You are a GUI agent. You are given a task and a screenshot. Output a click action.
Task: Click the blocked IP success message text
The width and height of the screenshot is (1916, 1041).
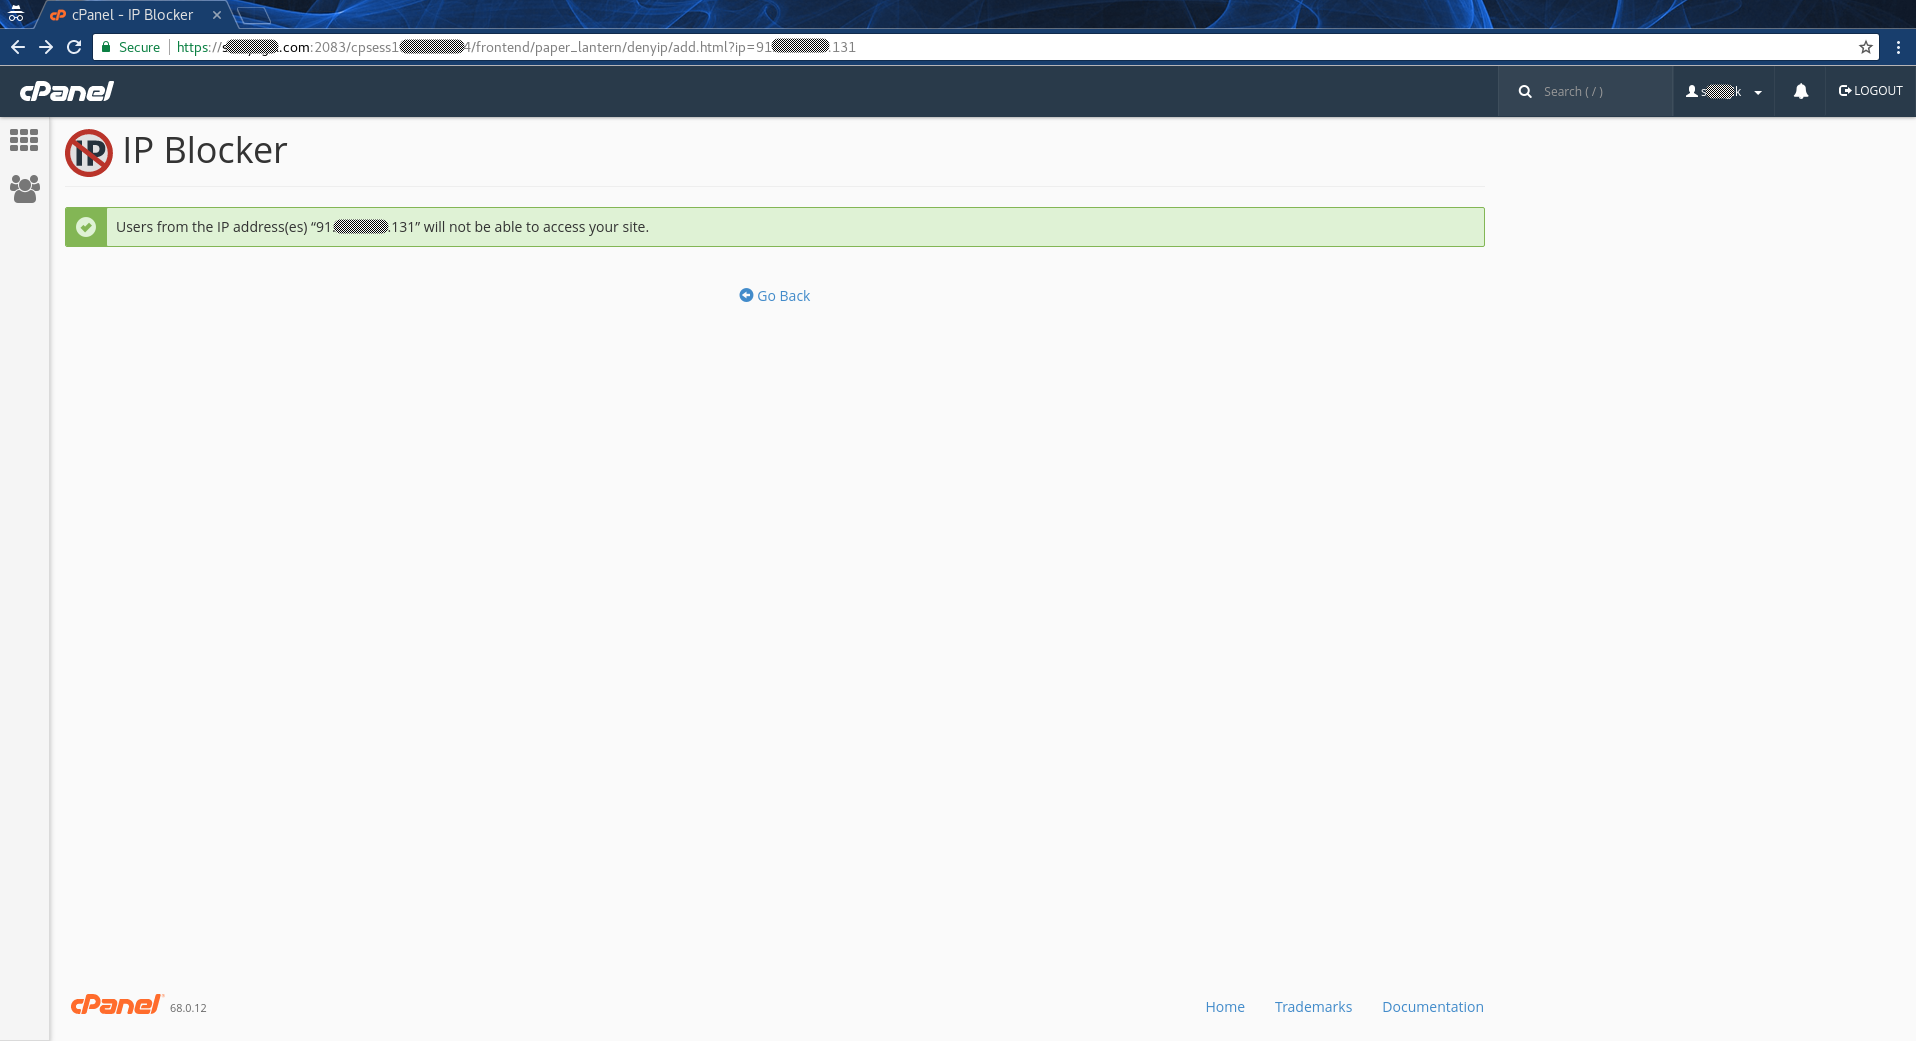point(382,227)
